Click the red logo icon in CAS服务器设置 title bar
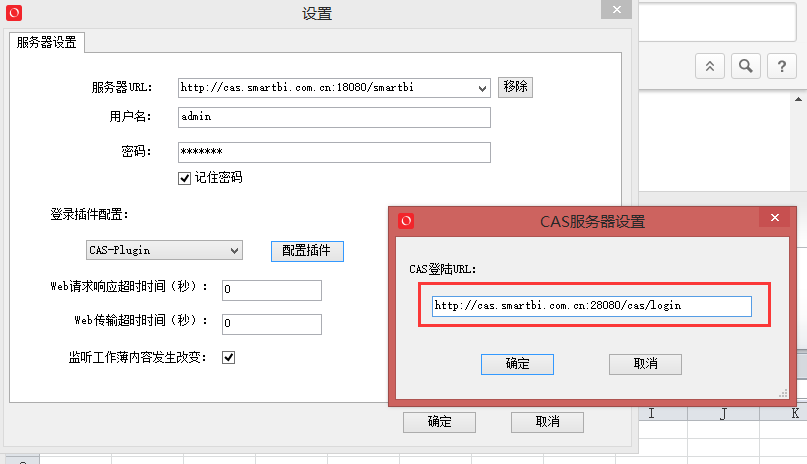 pyautogui.click(x=406, y=221)
